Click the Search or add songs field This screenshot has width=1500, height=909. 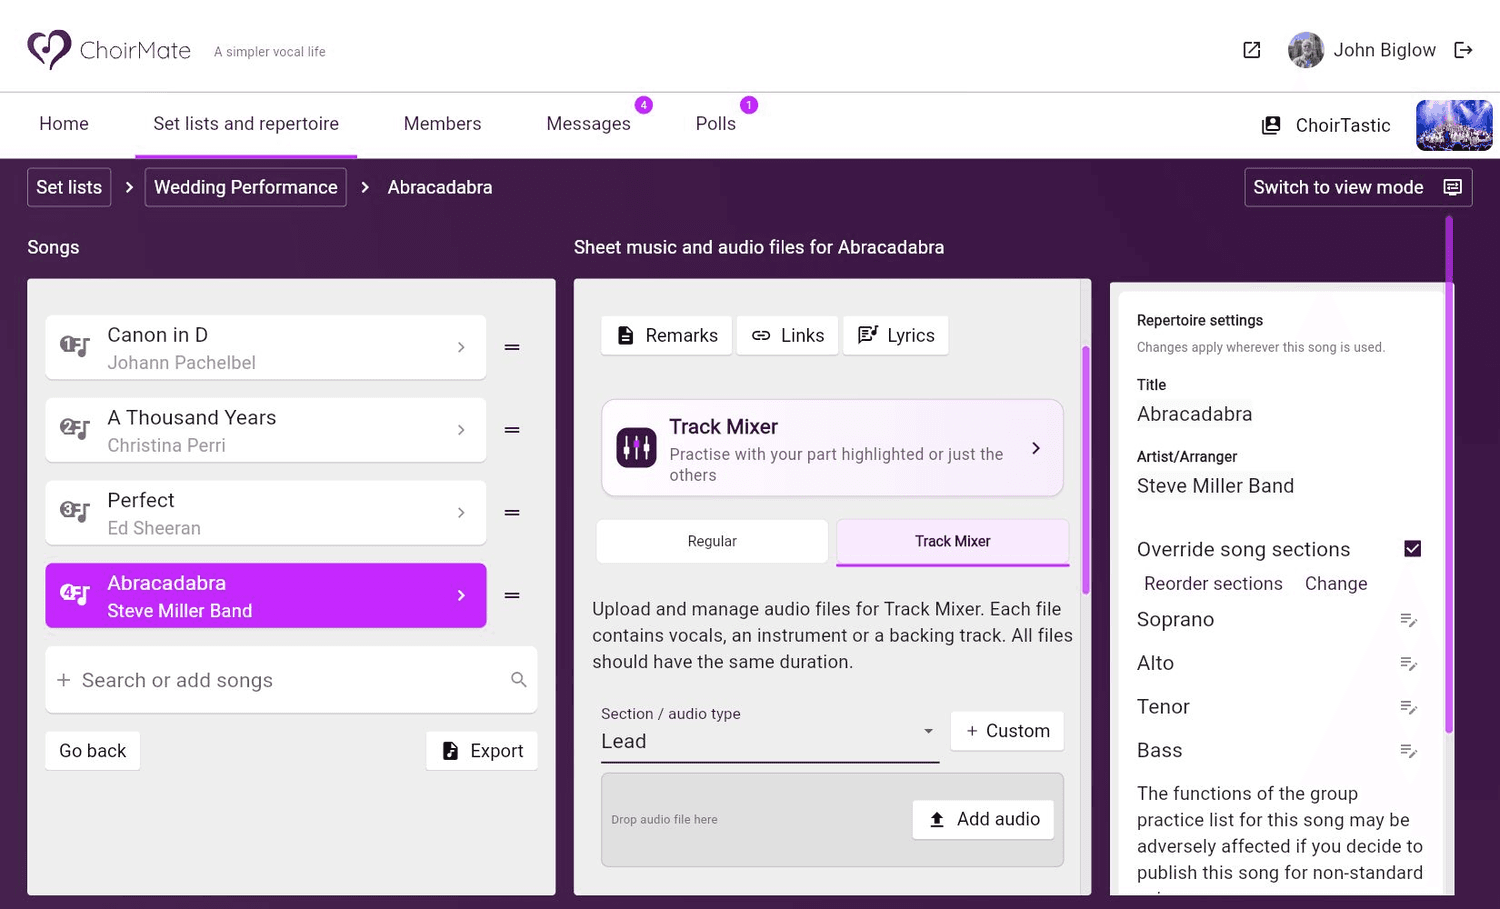(x=291, y=680)
